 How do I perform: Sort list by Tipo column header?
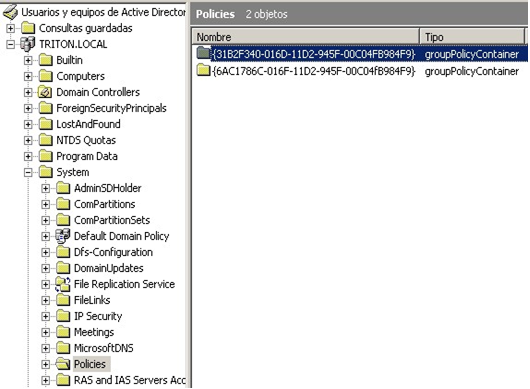click(472, 37)
